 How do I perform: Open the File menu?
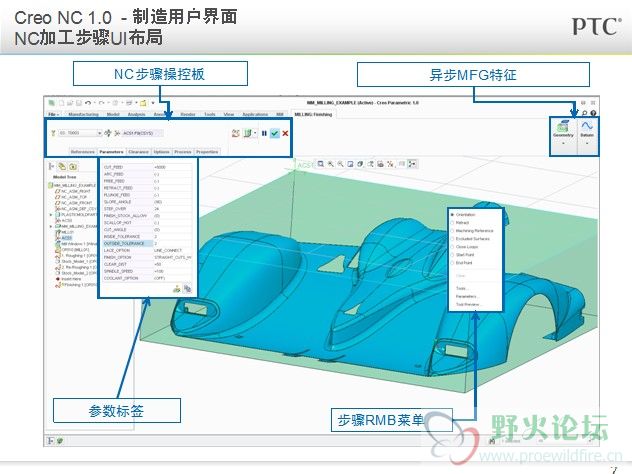[53, 114]
